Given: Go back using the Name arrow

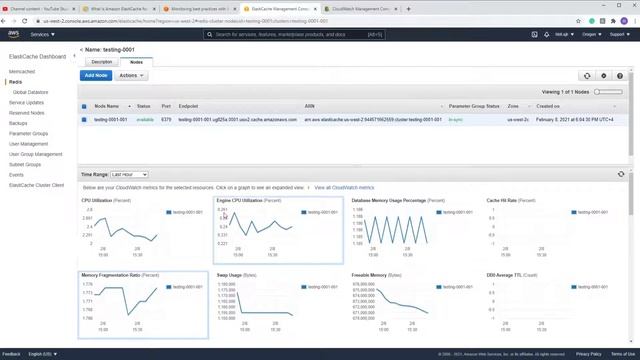Looking at the screenshot, I should [81, 50].
